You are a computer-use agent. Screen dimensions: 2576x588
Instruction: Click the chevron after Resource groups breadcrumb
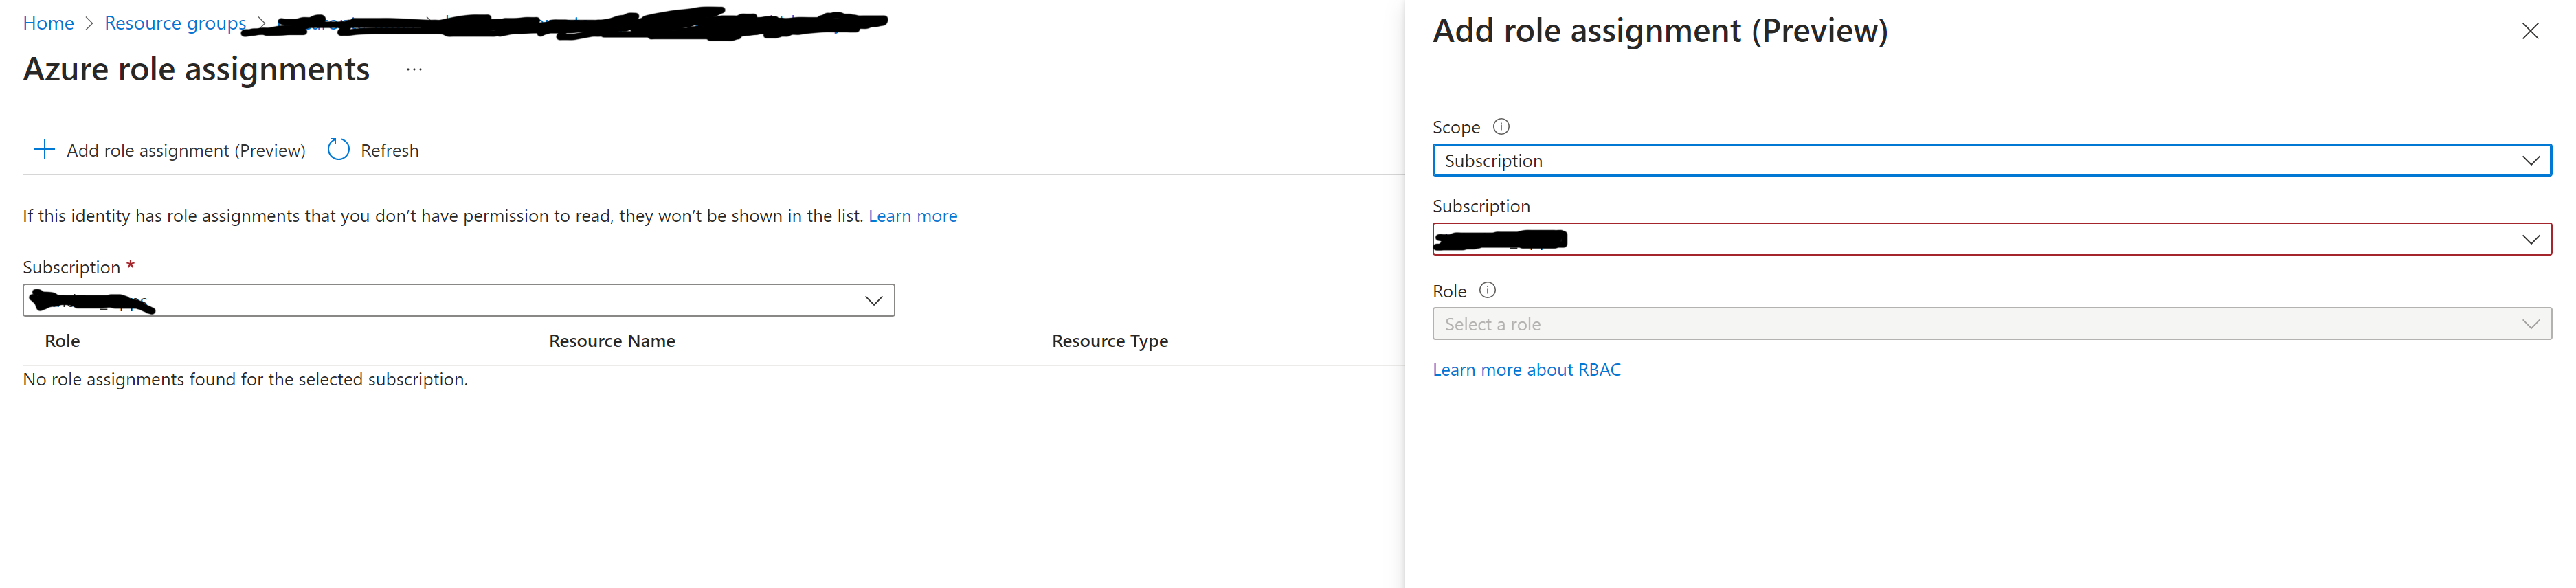pyautogui.click(x=262, y=23)
